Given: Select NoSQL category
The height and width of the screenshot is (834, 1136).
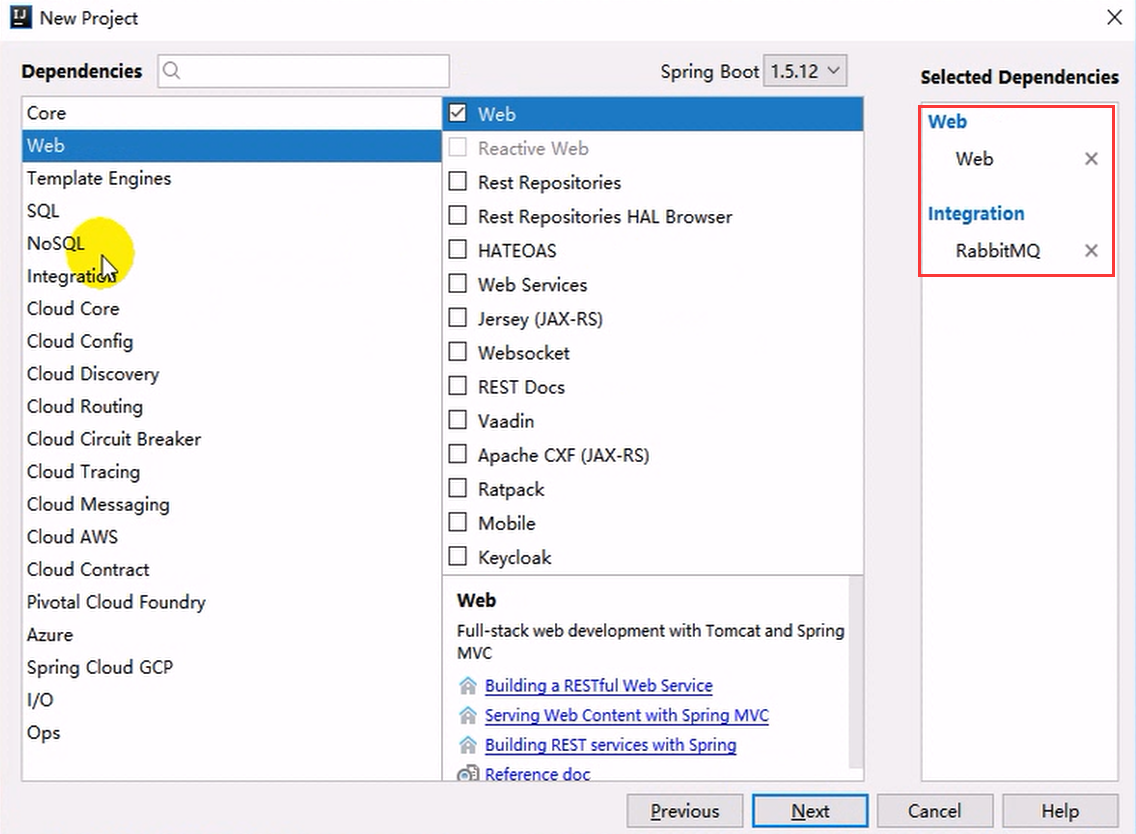Looking at the screenshot, I should pyautogui.click(x=231, y=243).
